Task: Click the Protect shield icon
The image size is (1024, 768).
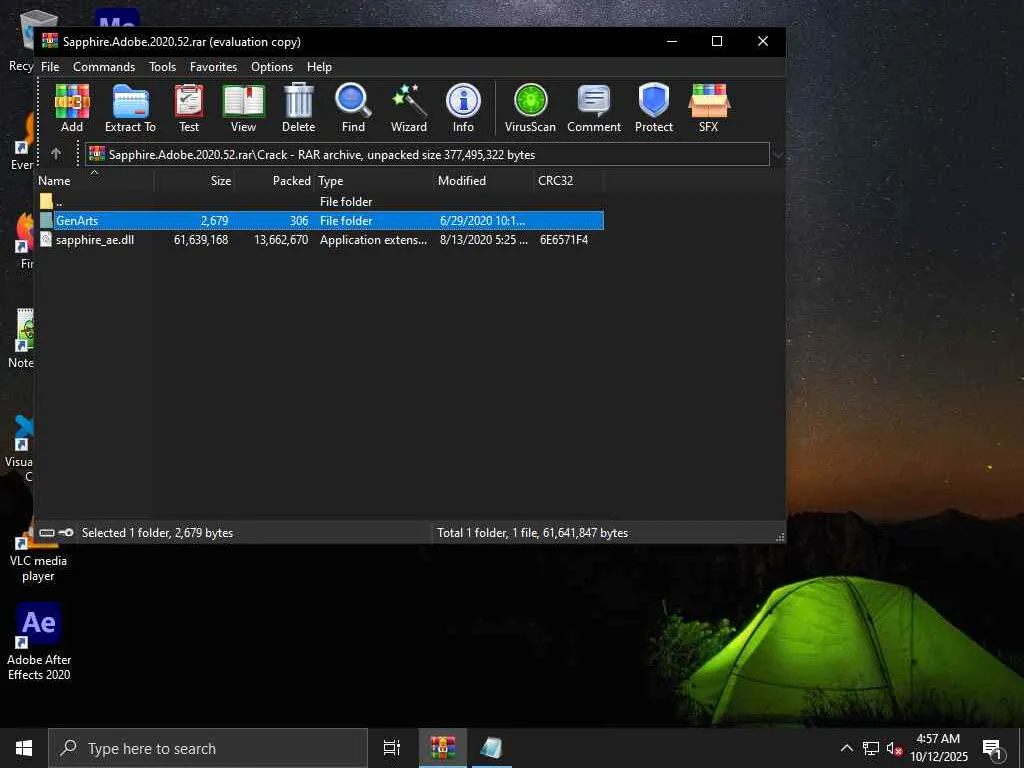Action: [x=654, y=108]
